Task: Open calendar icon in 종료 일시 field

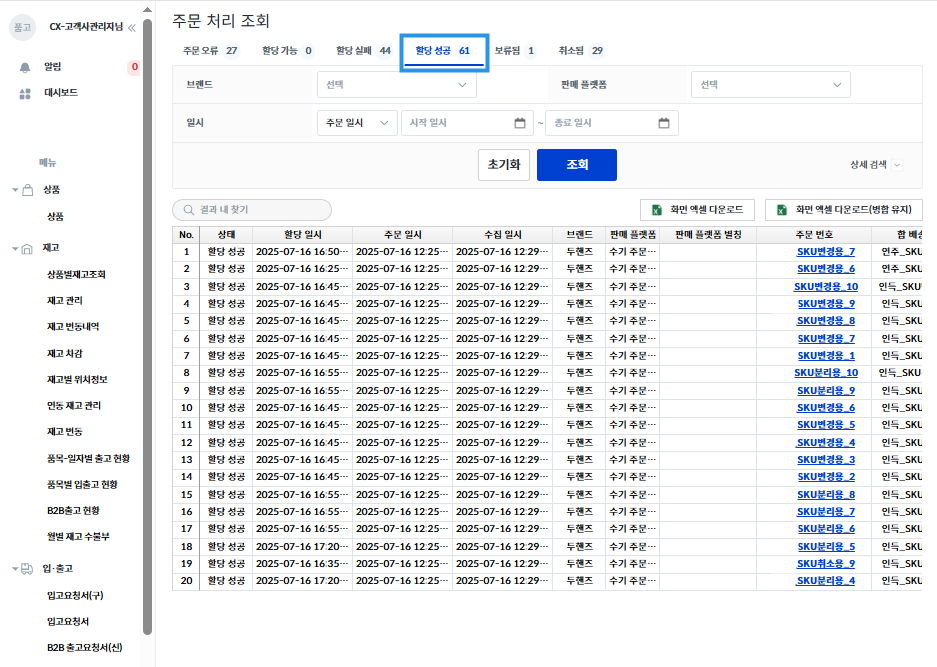Action: pos(664,123)
